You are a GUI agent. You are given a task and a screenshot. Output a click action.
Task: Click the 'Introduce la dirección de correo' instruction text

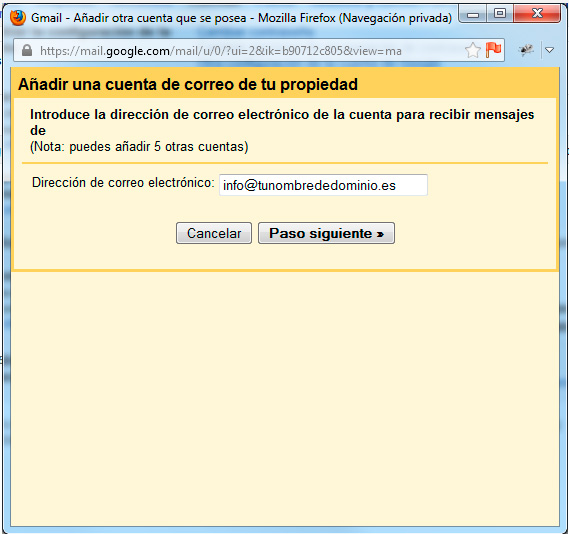click(282, 122)
